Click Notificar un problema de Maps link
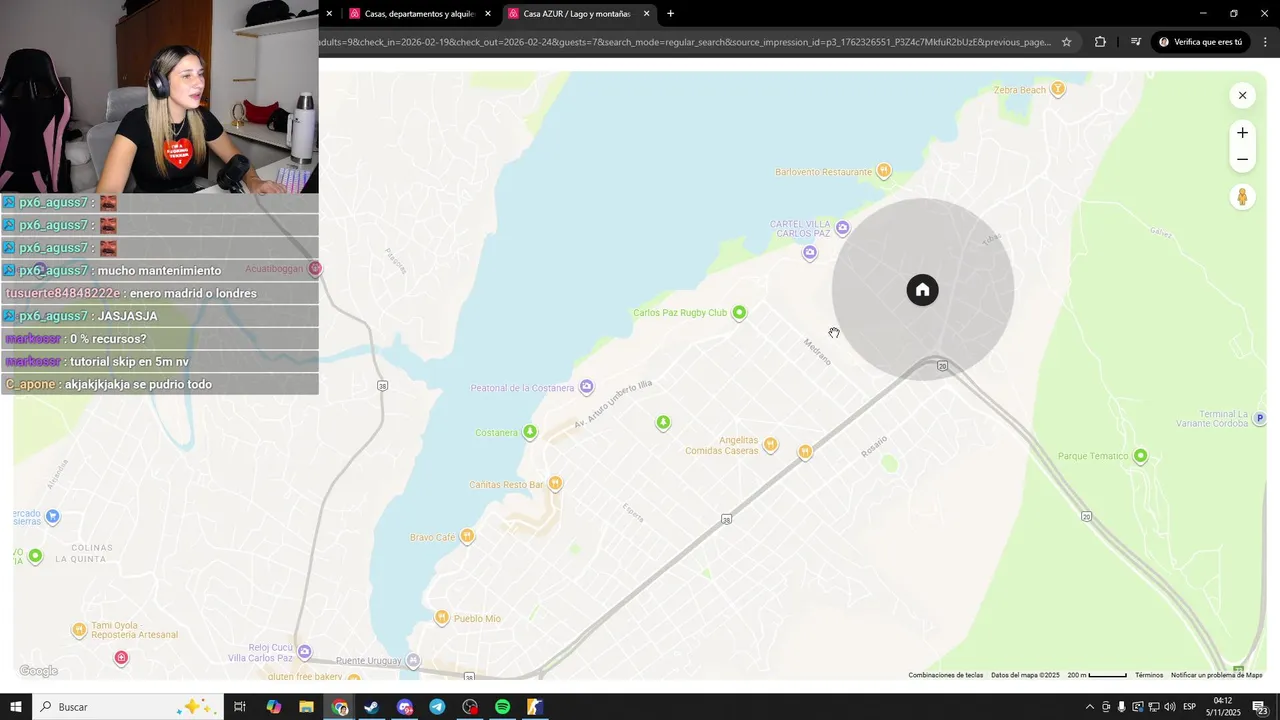The image size is (1280, 720). point(1216,675)
